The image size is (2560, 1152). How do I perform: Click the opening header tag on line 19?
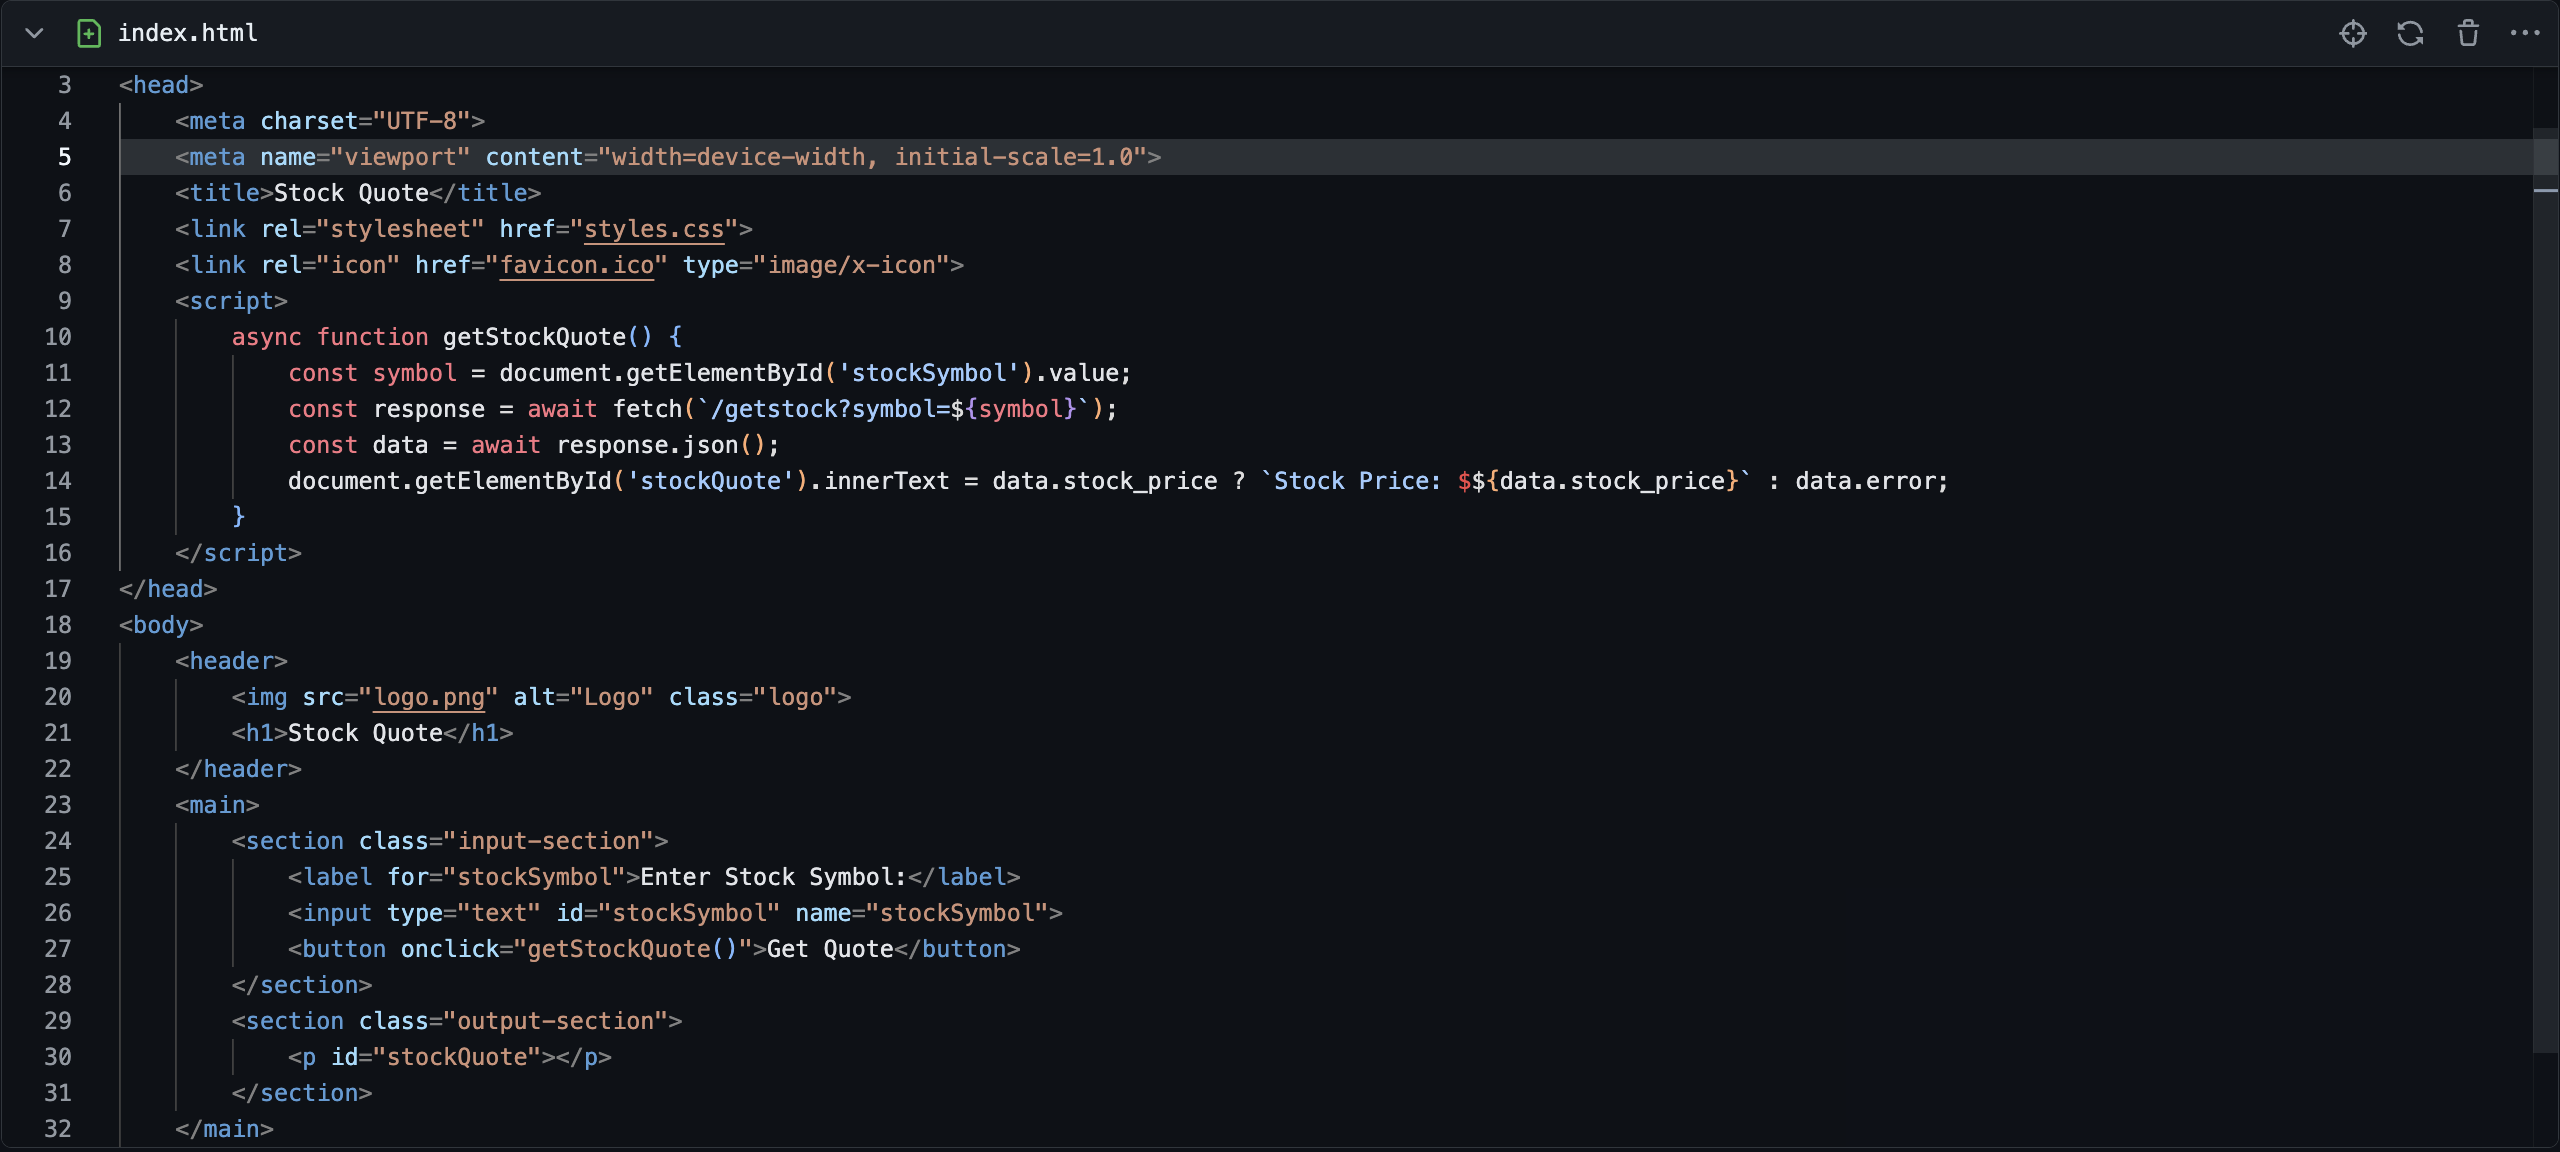coord(231,661)
